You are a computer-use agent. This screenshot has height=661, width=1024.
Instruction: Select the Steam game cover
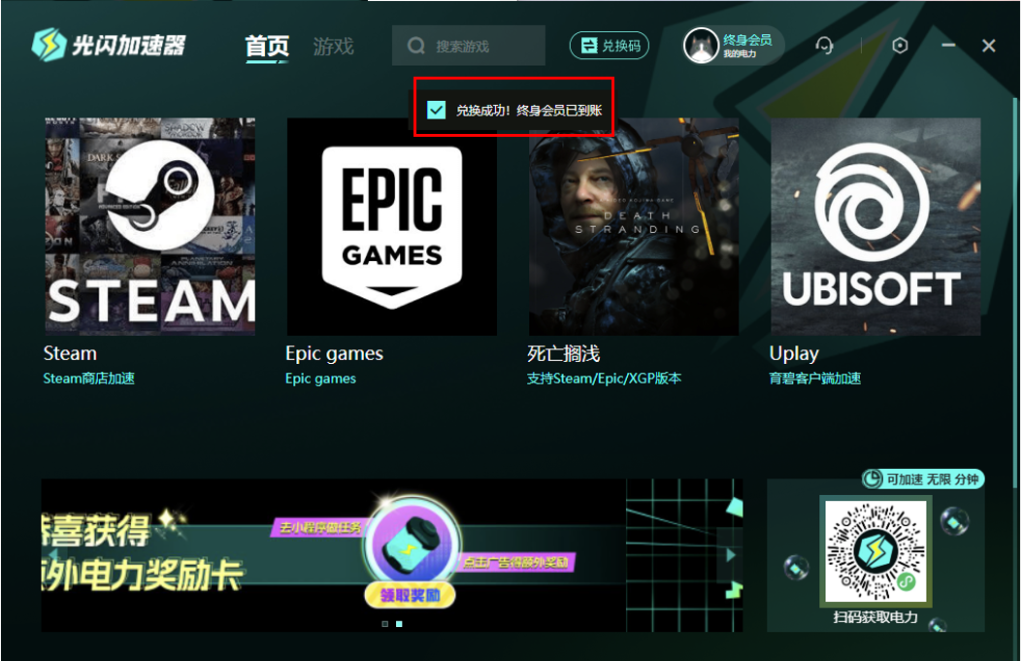(x=150, y=226)
